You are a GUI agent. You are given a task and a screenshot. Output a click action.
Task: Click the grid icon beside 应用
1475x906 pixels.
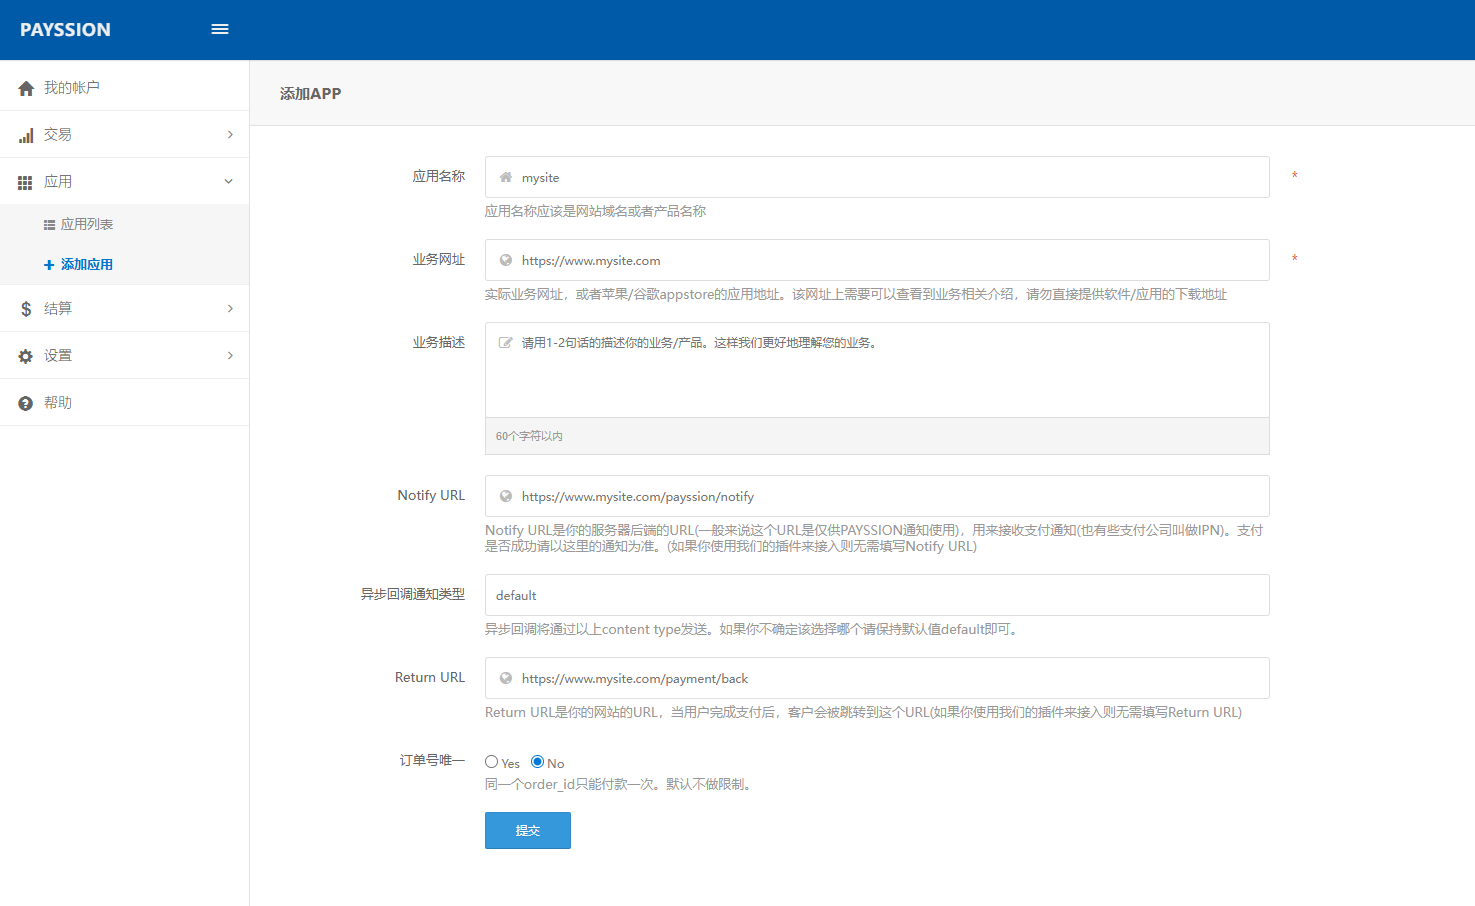click(26, 182)
